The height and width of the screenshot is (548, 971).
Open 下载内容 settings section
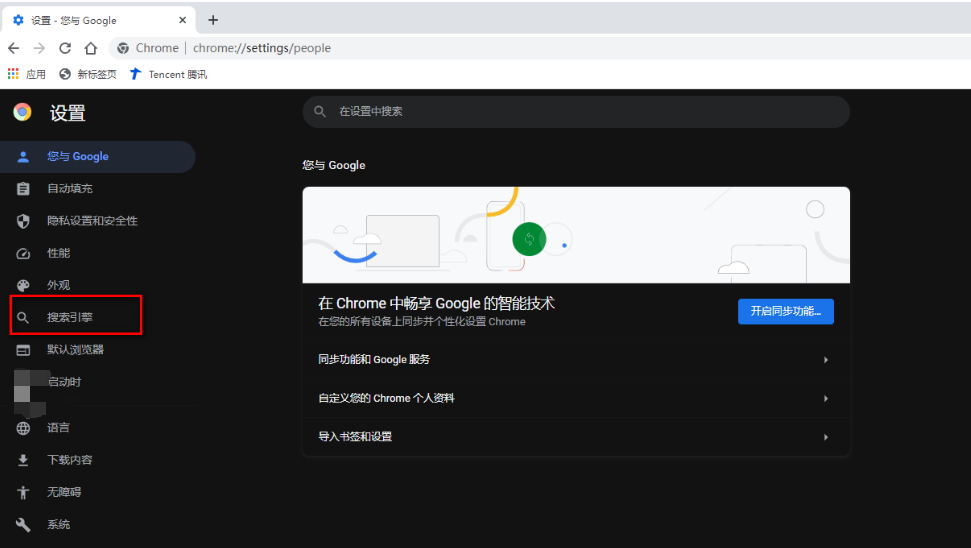(98, 460)
